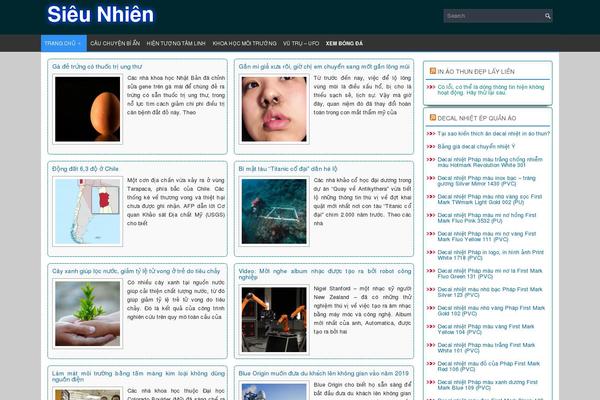Viewport: 600px width, 400px height.
Task: Open First Mark Gold 102 (PVC) link
Action: [x=491, y=311]
